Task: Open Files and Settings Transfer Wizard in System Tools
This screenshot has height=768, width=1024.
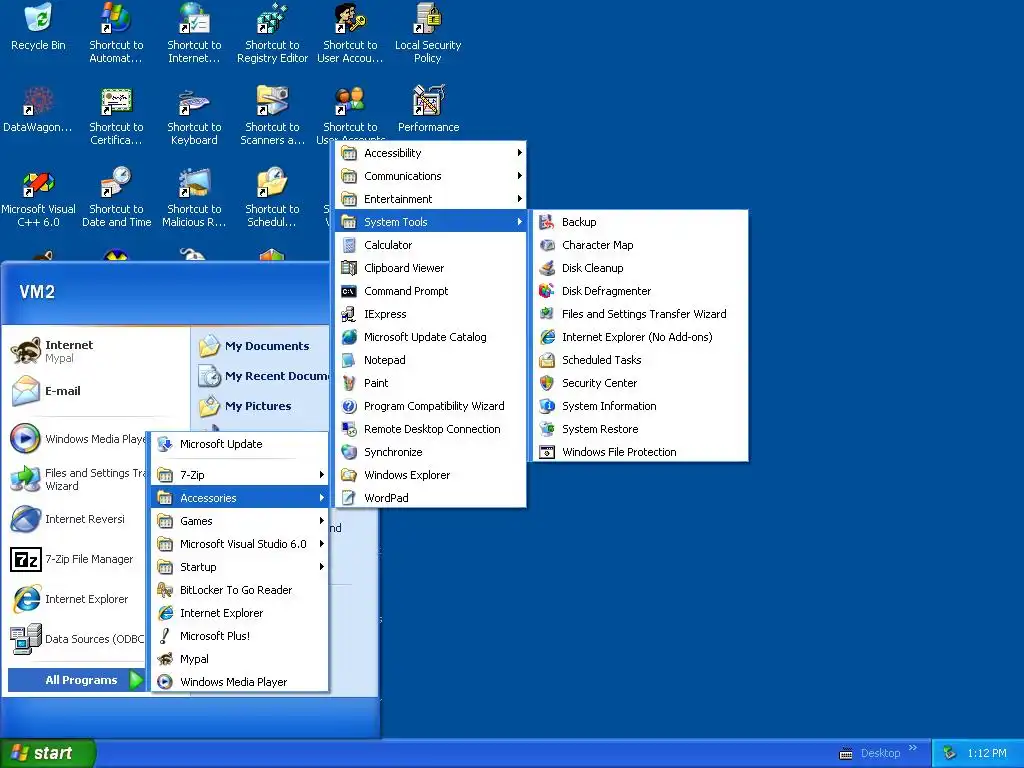Action: pos(641,314)
